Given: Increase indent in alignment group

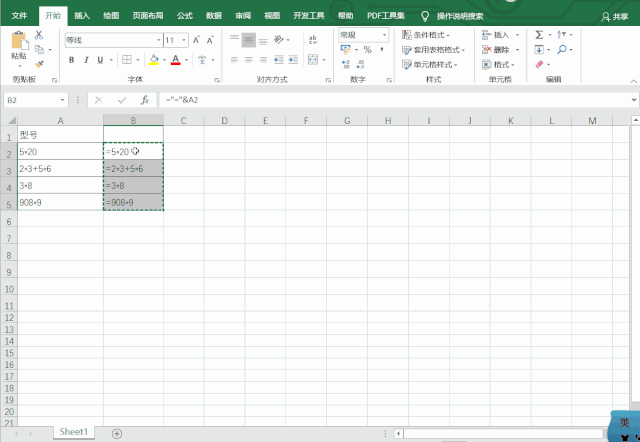Looking at the screenshot, I should (293, 60).
